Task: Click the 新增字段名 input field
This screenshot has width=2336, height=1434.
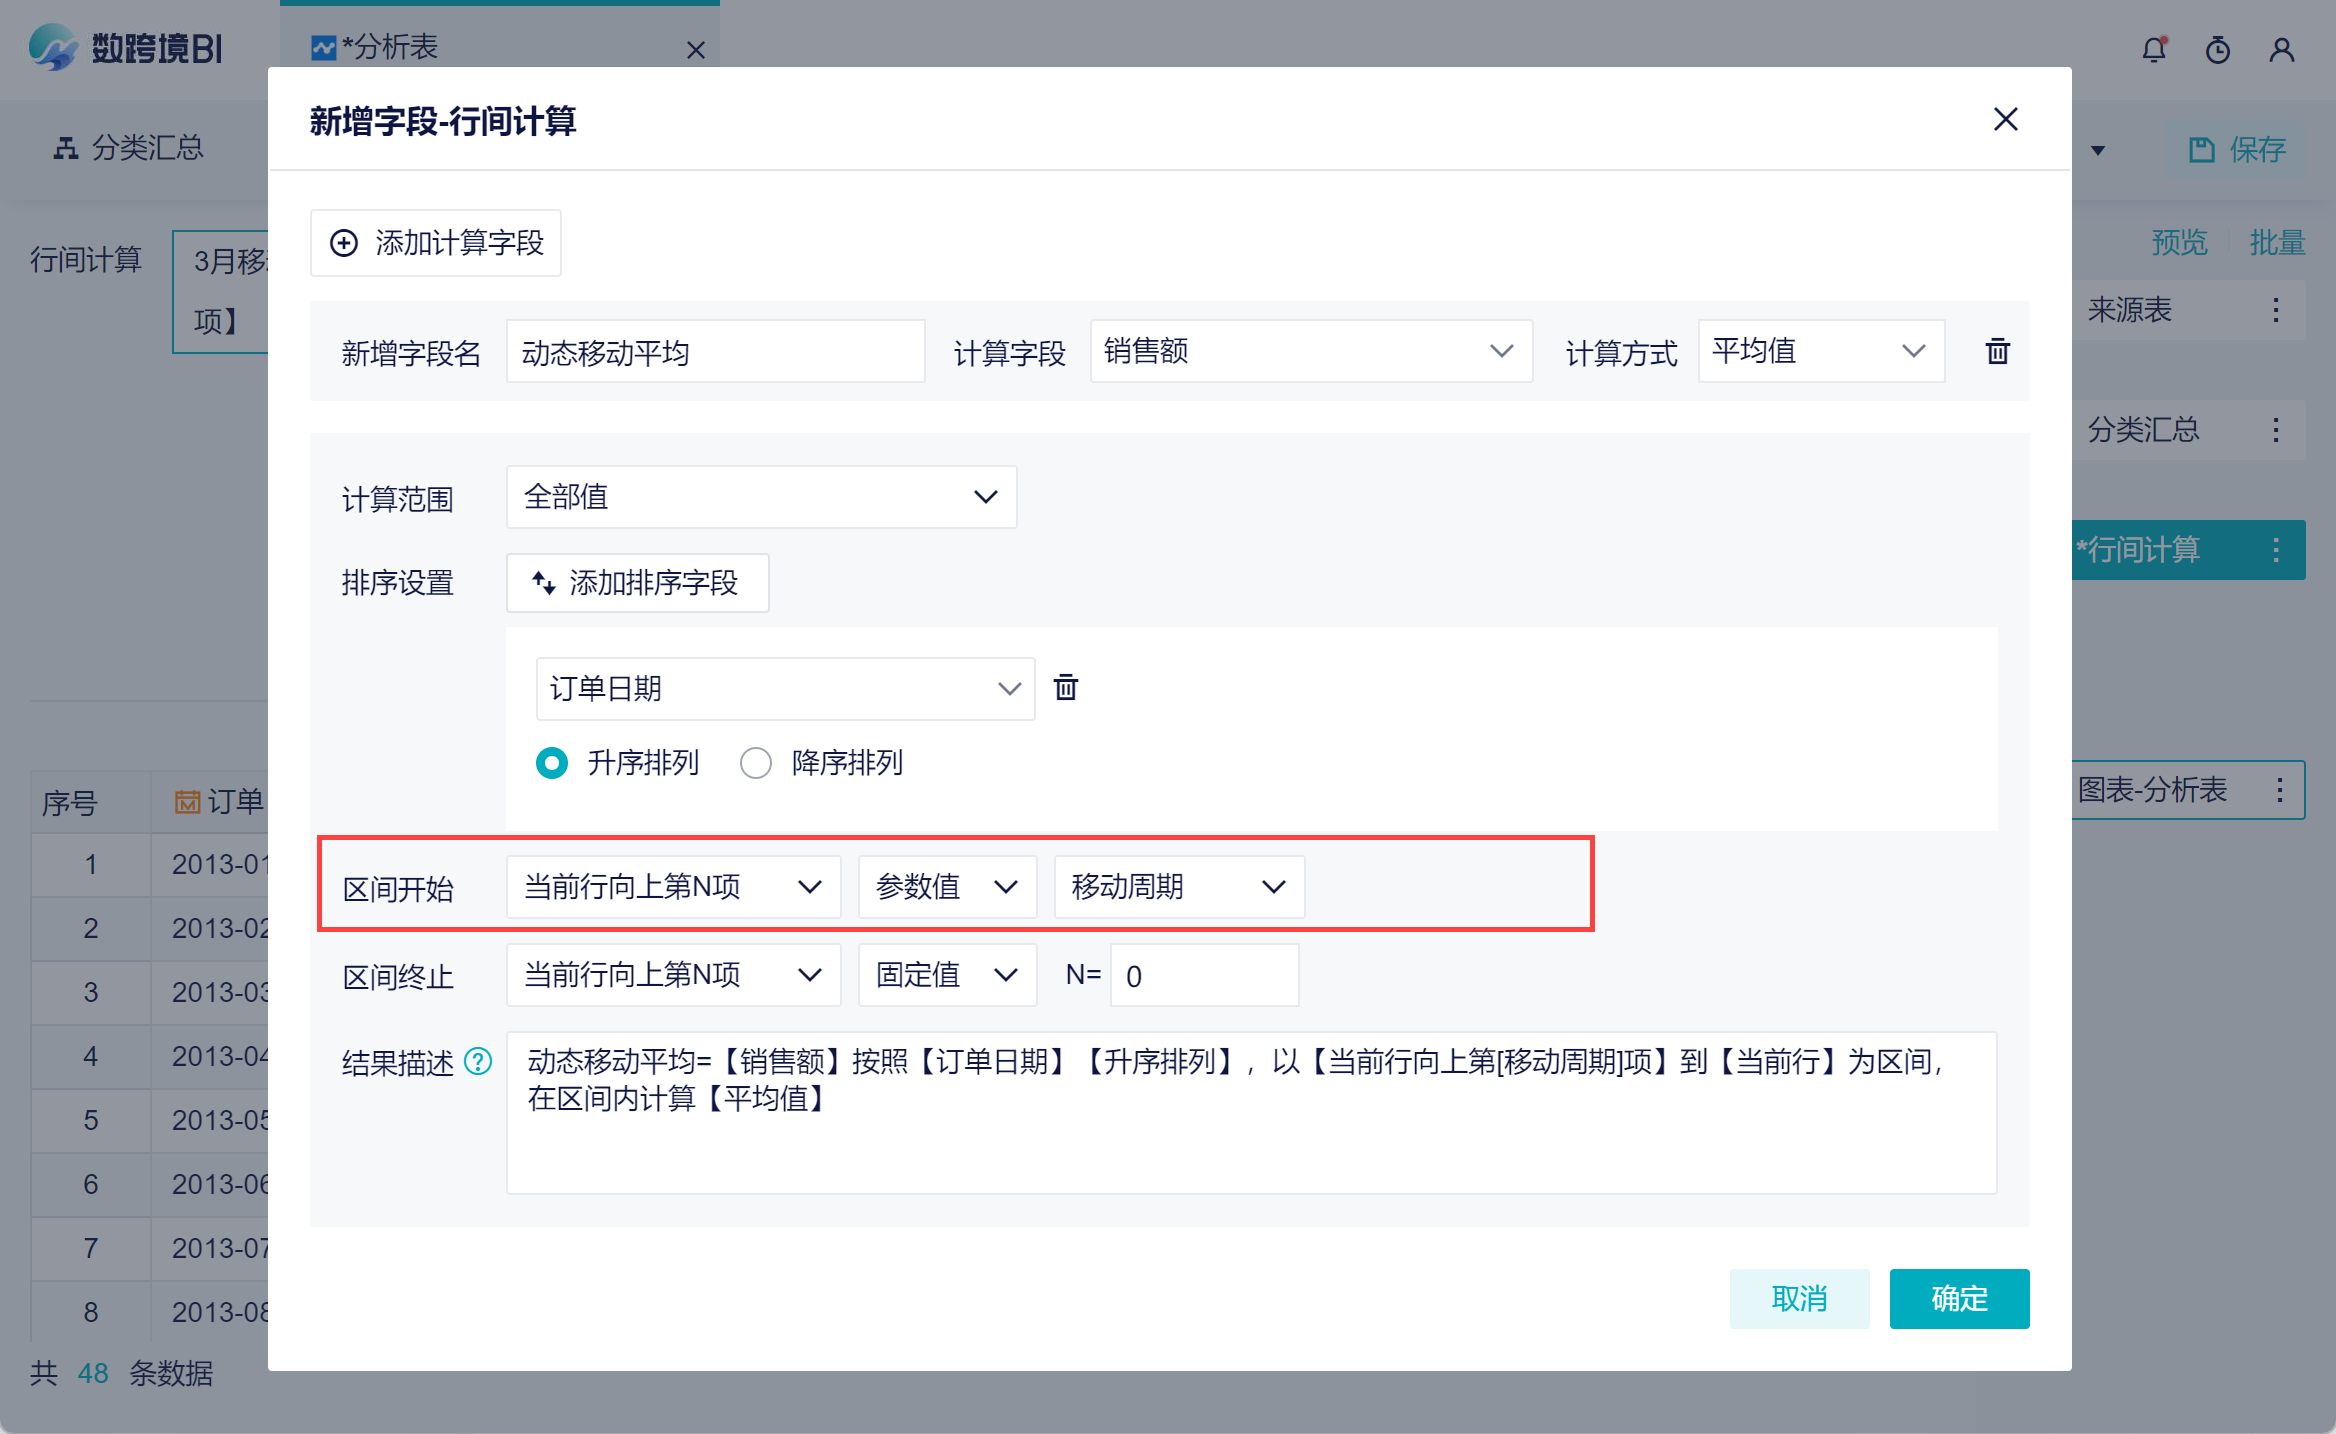Action: (714, 352)
